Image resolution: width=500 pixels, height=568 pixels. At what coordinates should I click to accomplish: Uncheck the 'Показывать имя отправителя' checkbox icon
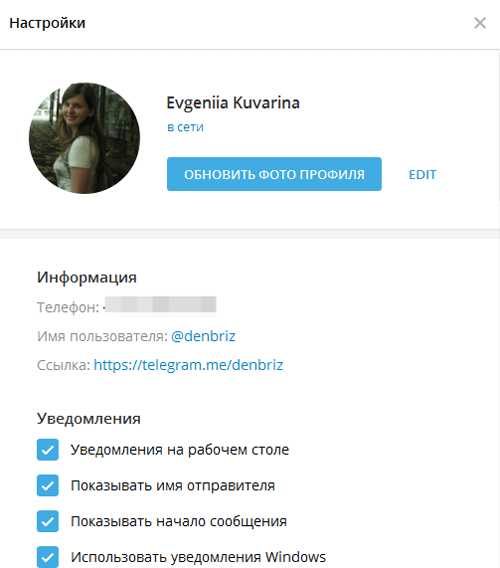click(x=47, y=485)
